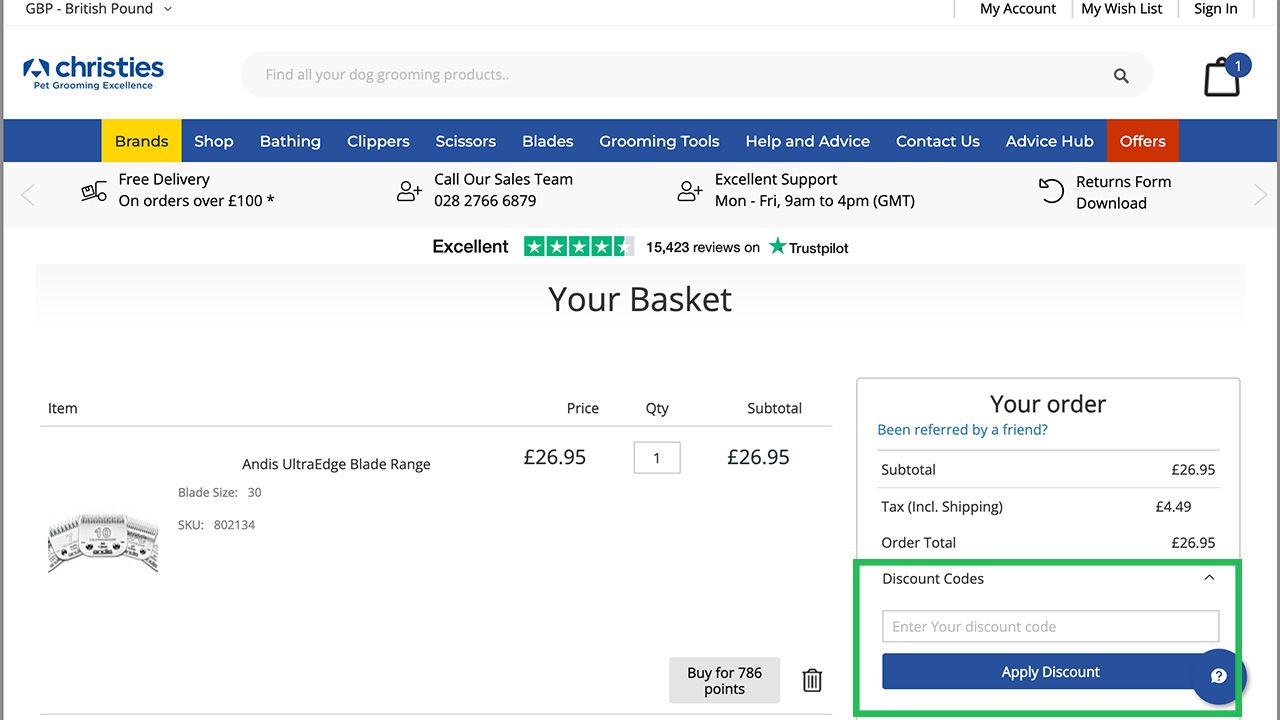
Task: Open the Scissors menu
Action: tap(466, 141)
